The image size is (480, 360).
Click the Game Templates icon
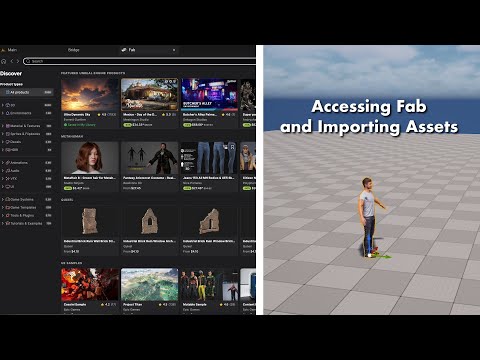[8, 207]
